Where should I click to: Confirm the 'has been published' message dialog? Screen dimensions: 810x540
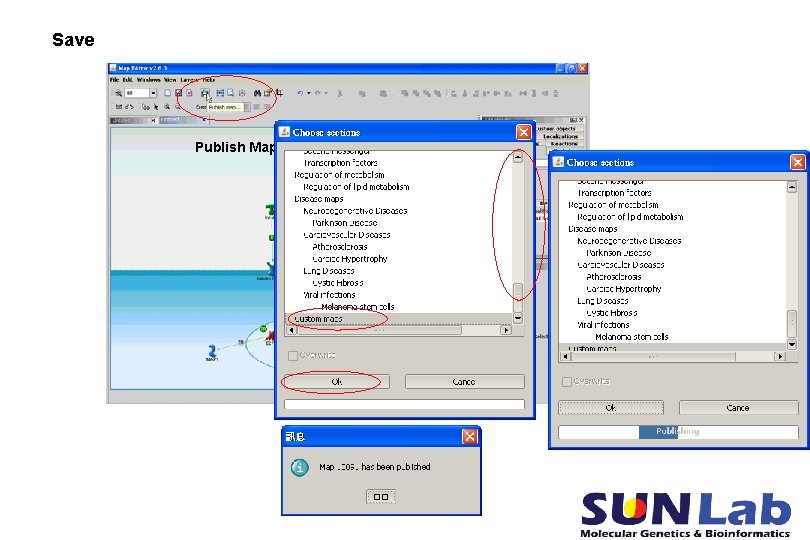coord(381,497)
